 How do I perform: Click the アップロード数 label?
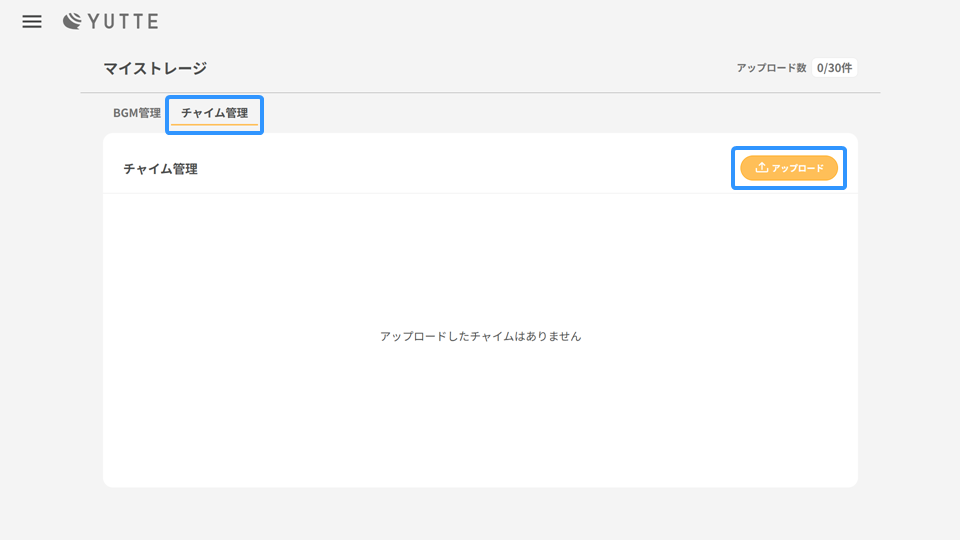click(771, 68)
